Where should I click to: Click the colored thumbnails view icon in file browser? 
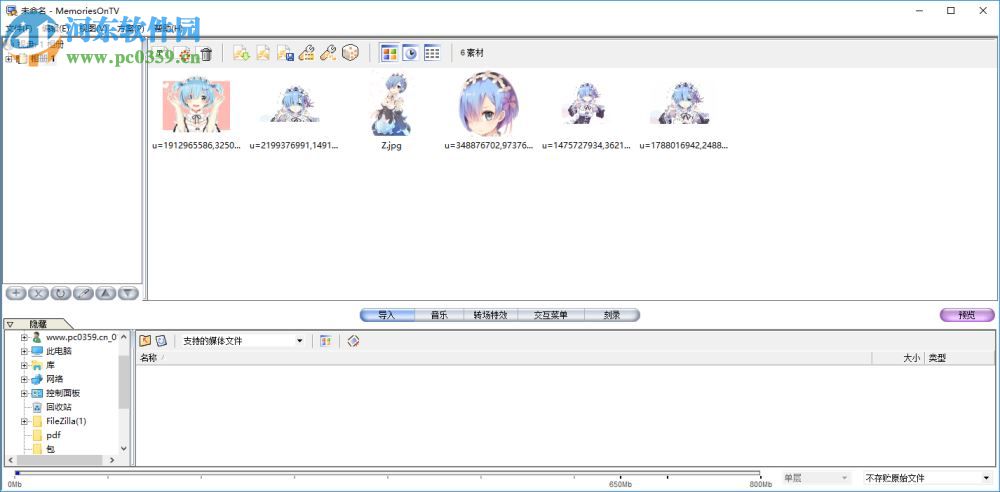coord(326,341)
